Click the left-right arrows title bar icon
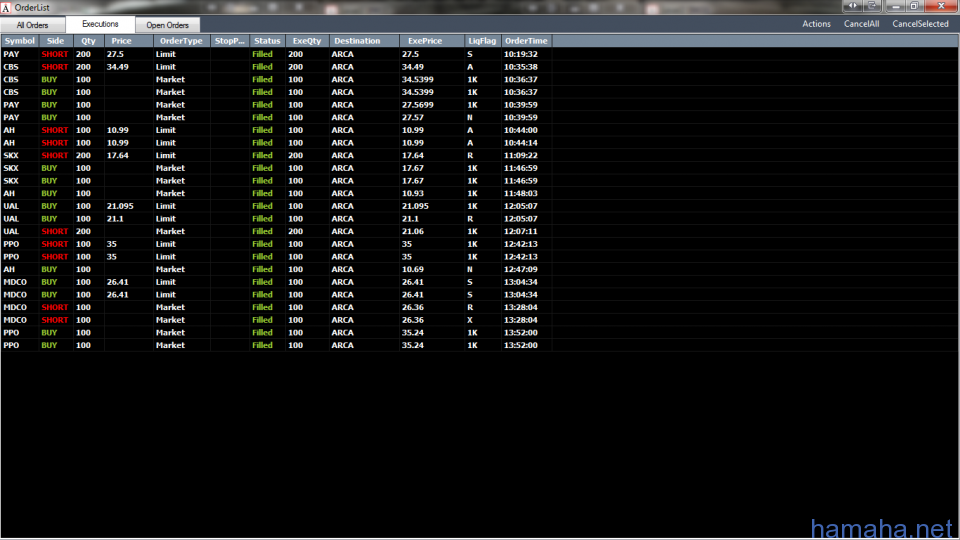The image size is (960, 540). coord(852,6)
